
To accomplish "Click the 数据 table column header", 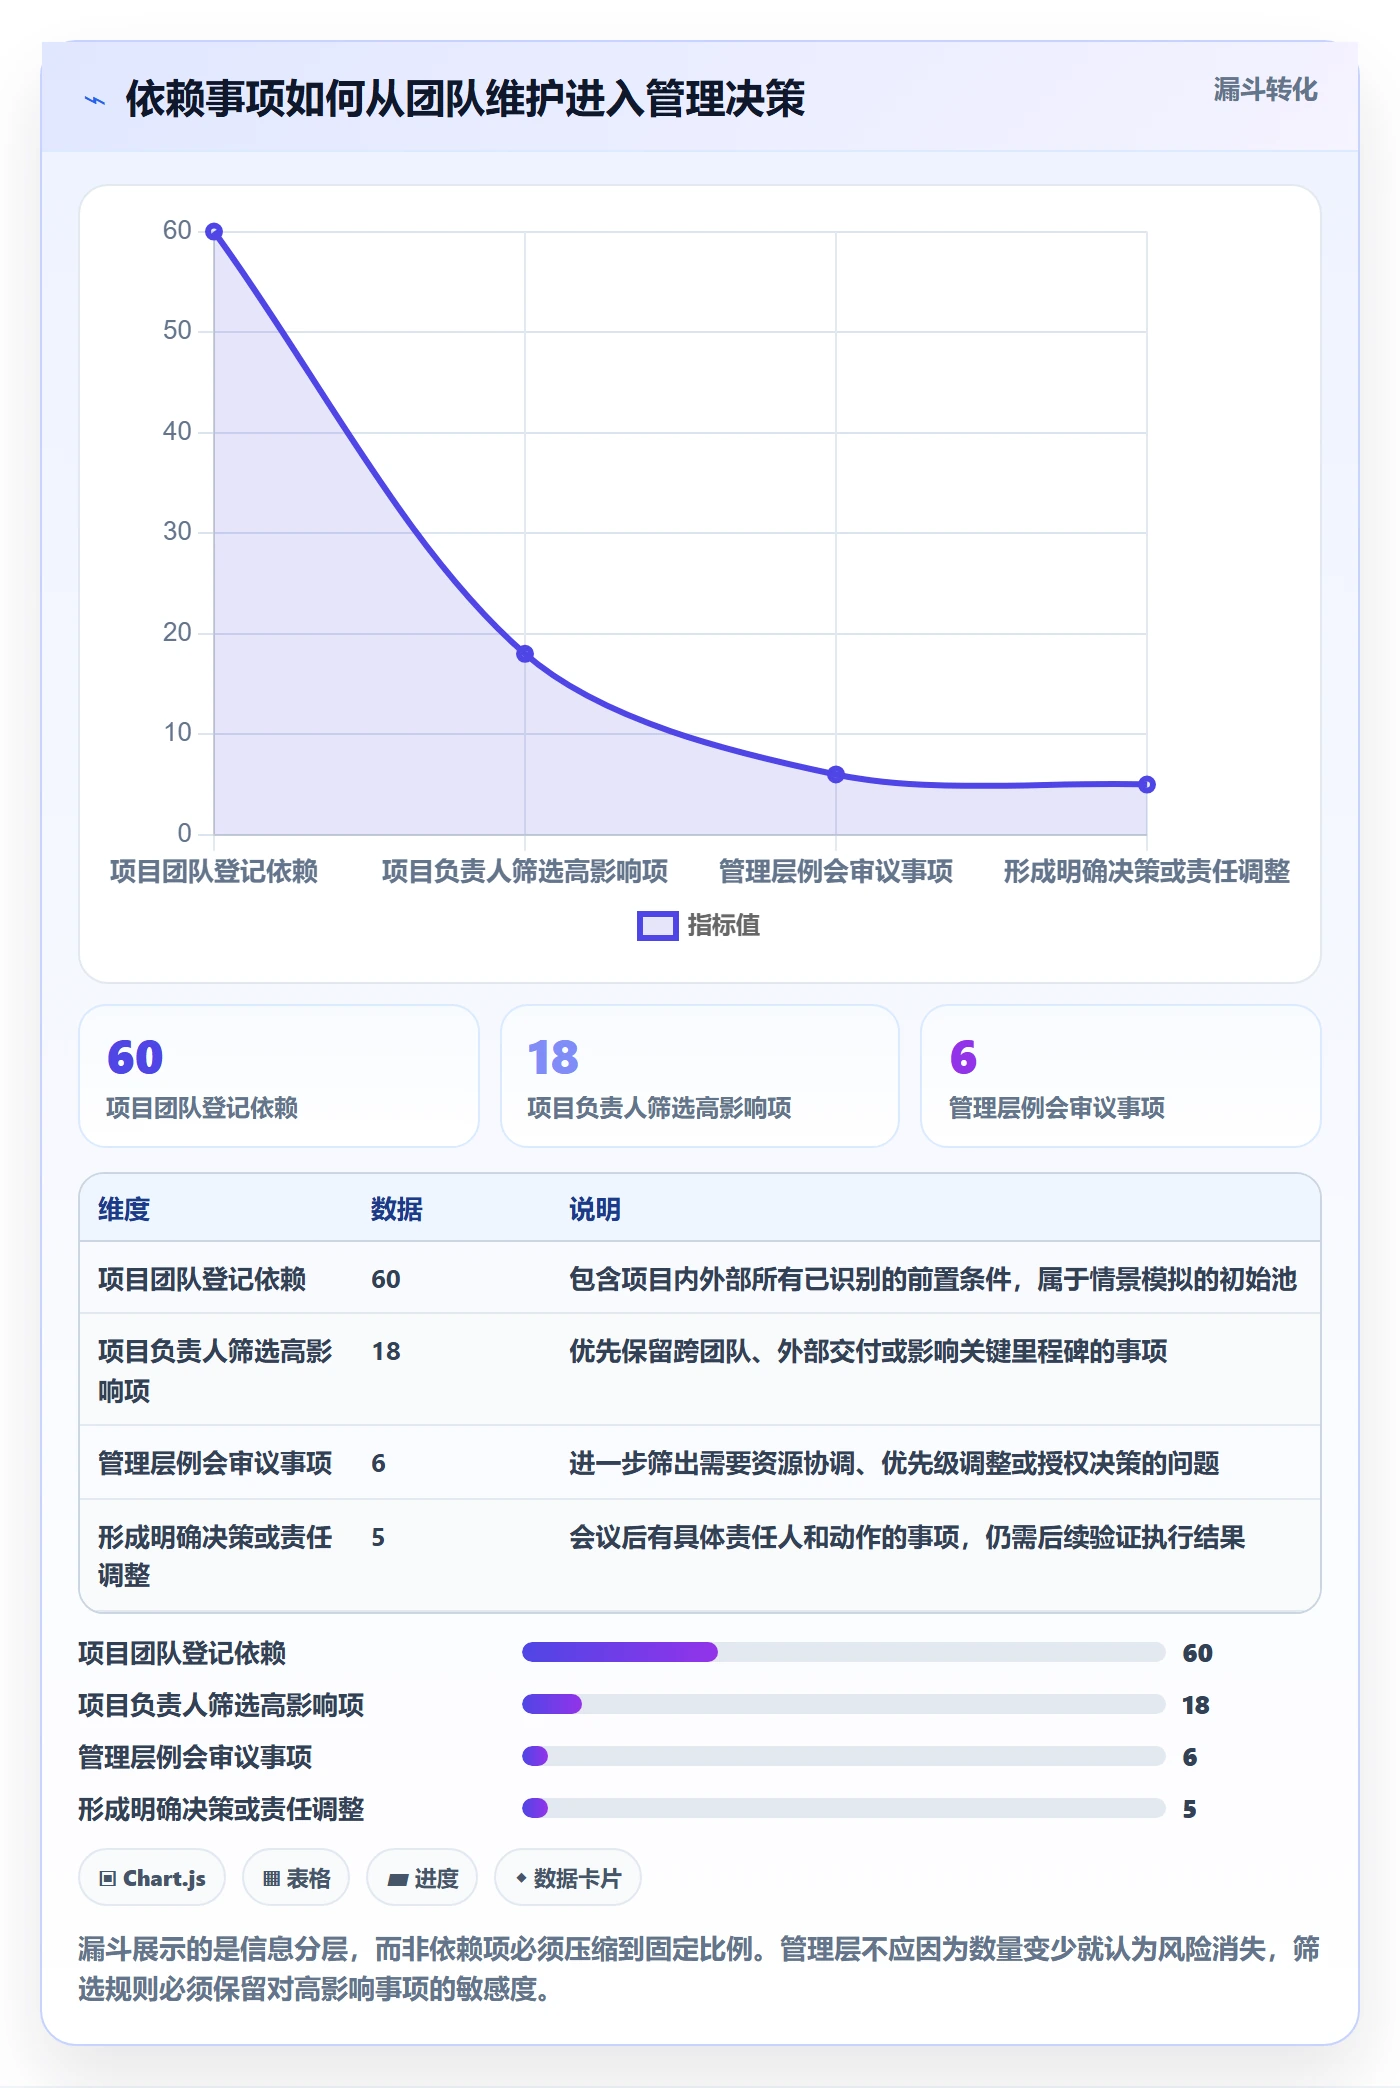I will coord(397,1210).
